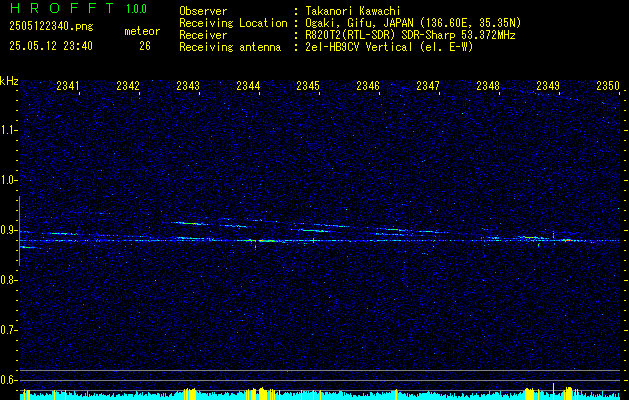
Task: Click file name 2505122340.png
Action: coord(51,27)
